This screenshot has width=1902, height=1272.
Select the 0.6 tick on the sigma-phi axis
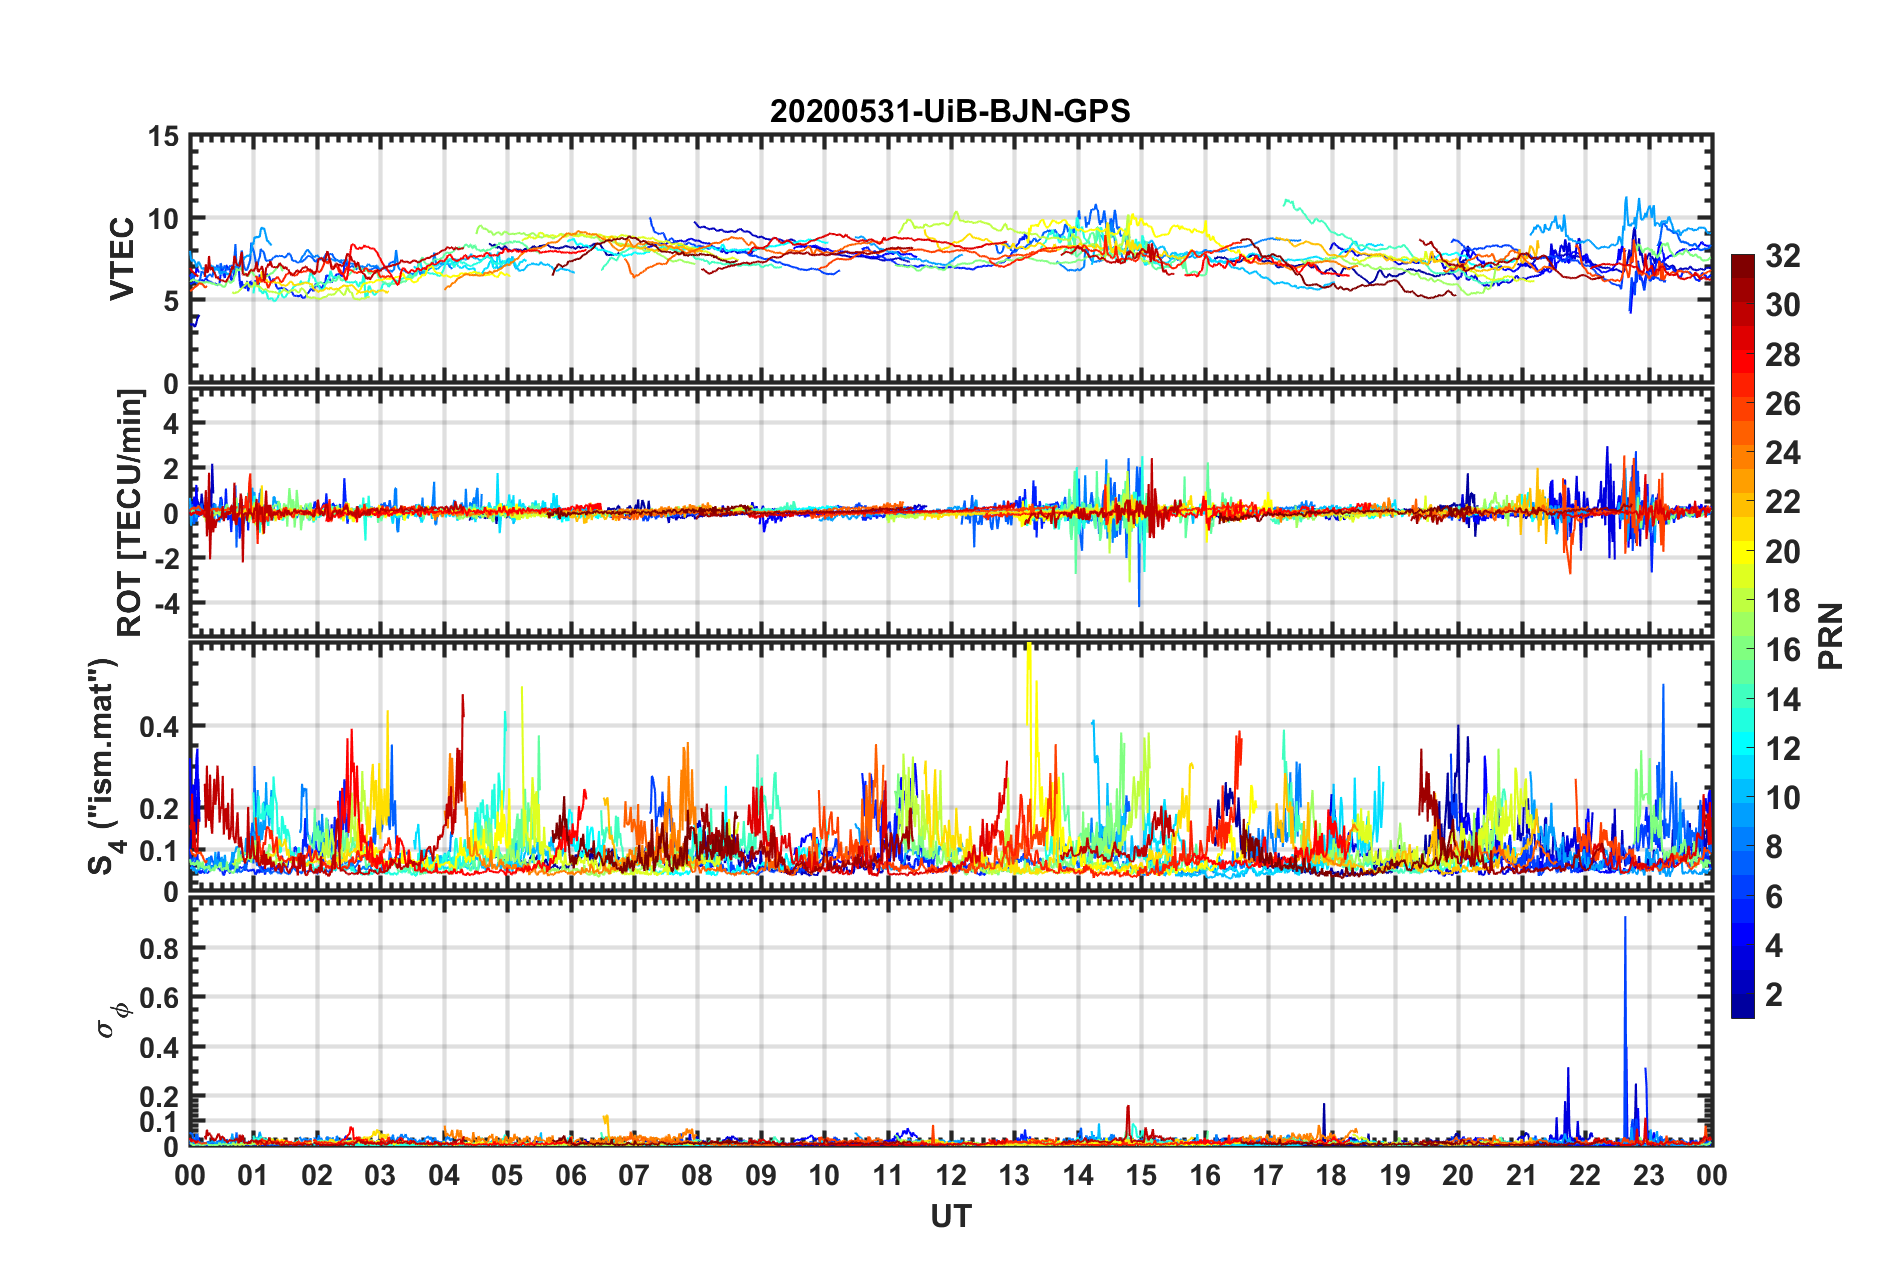pos(160,998)
